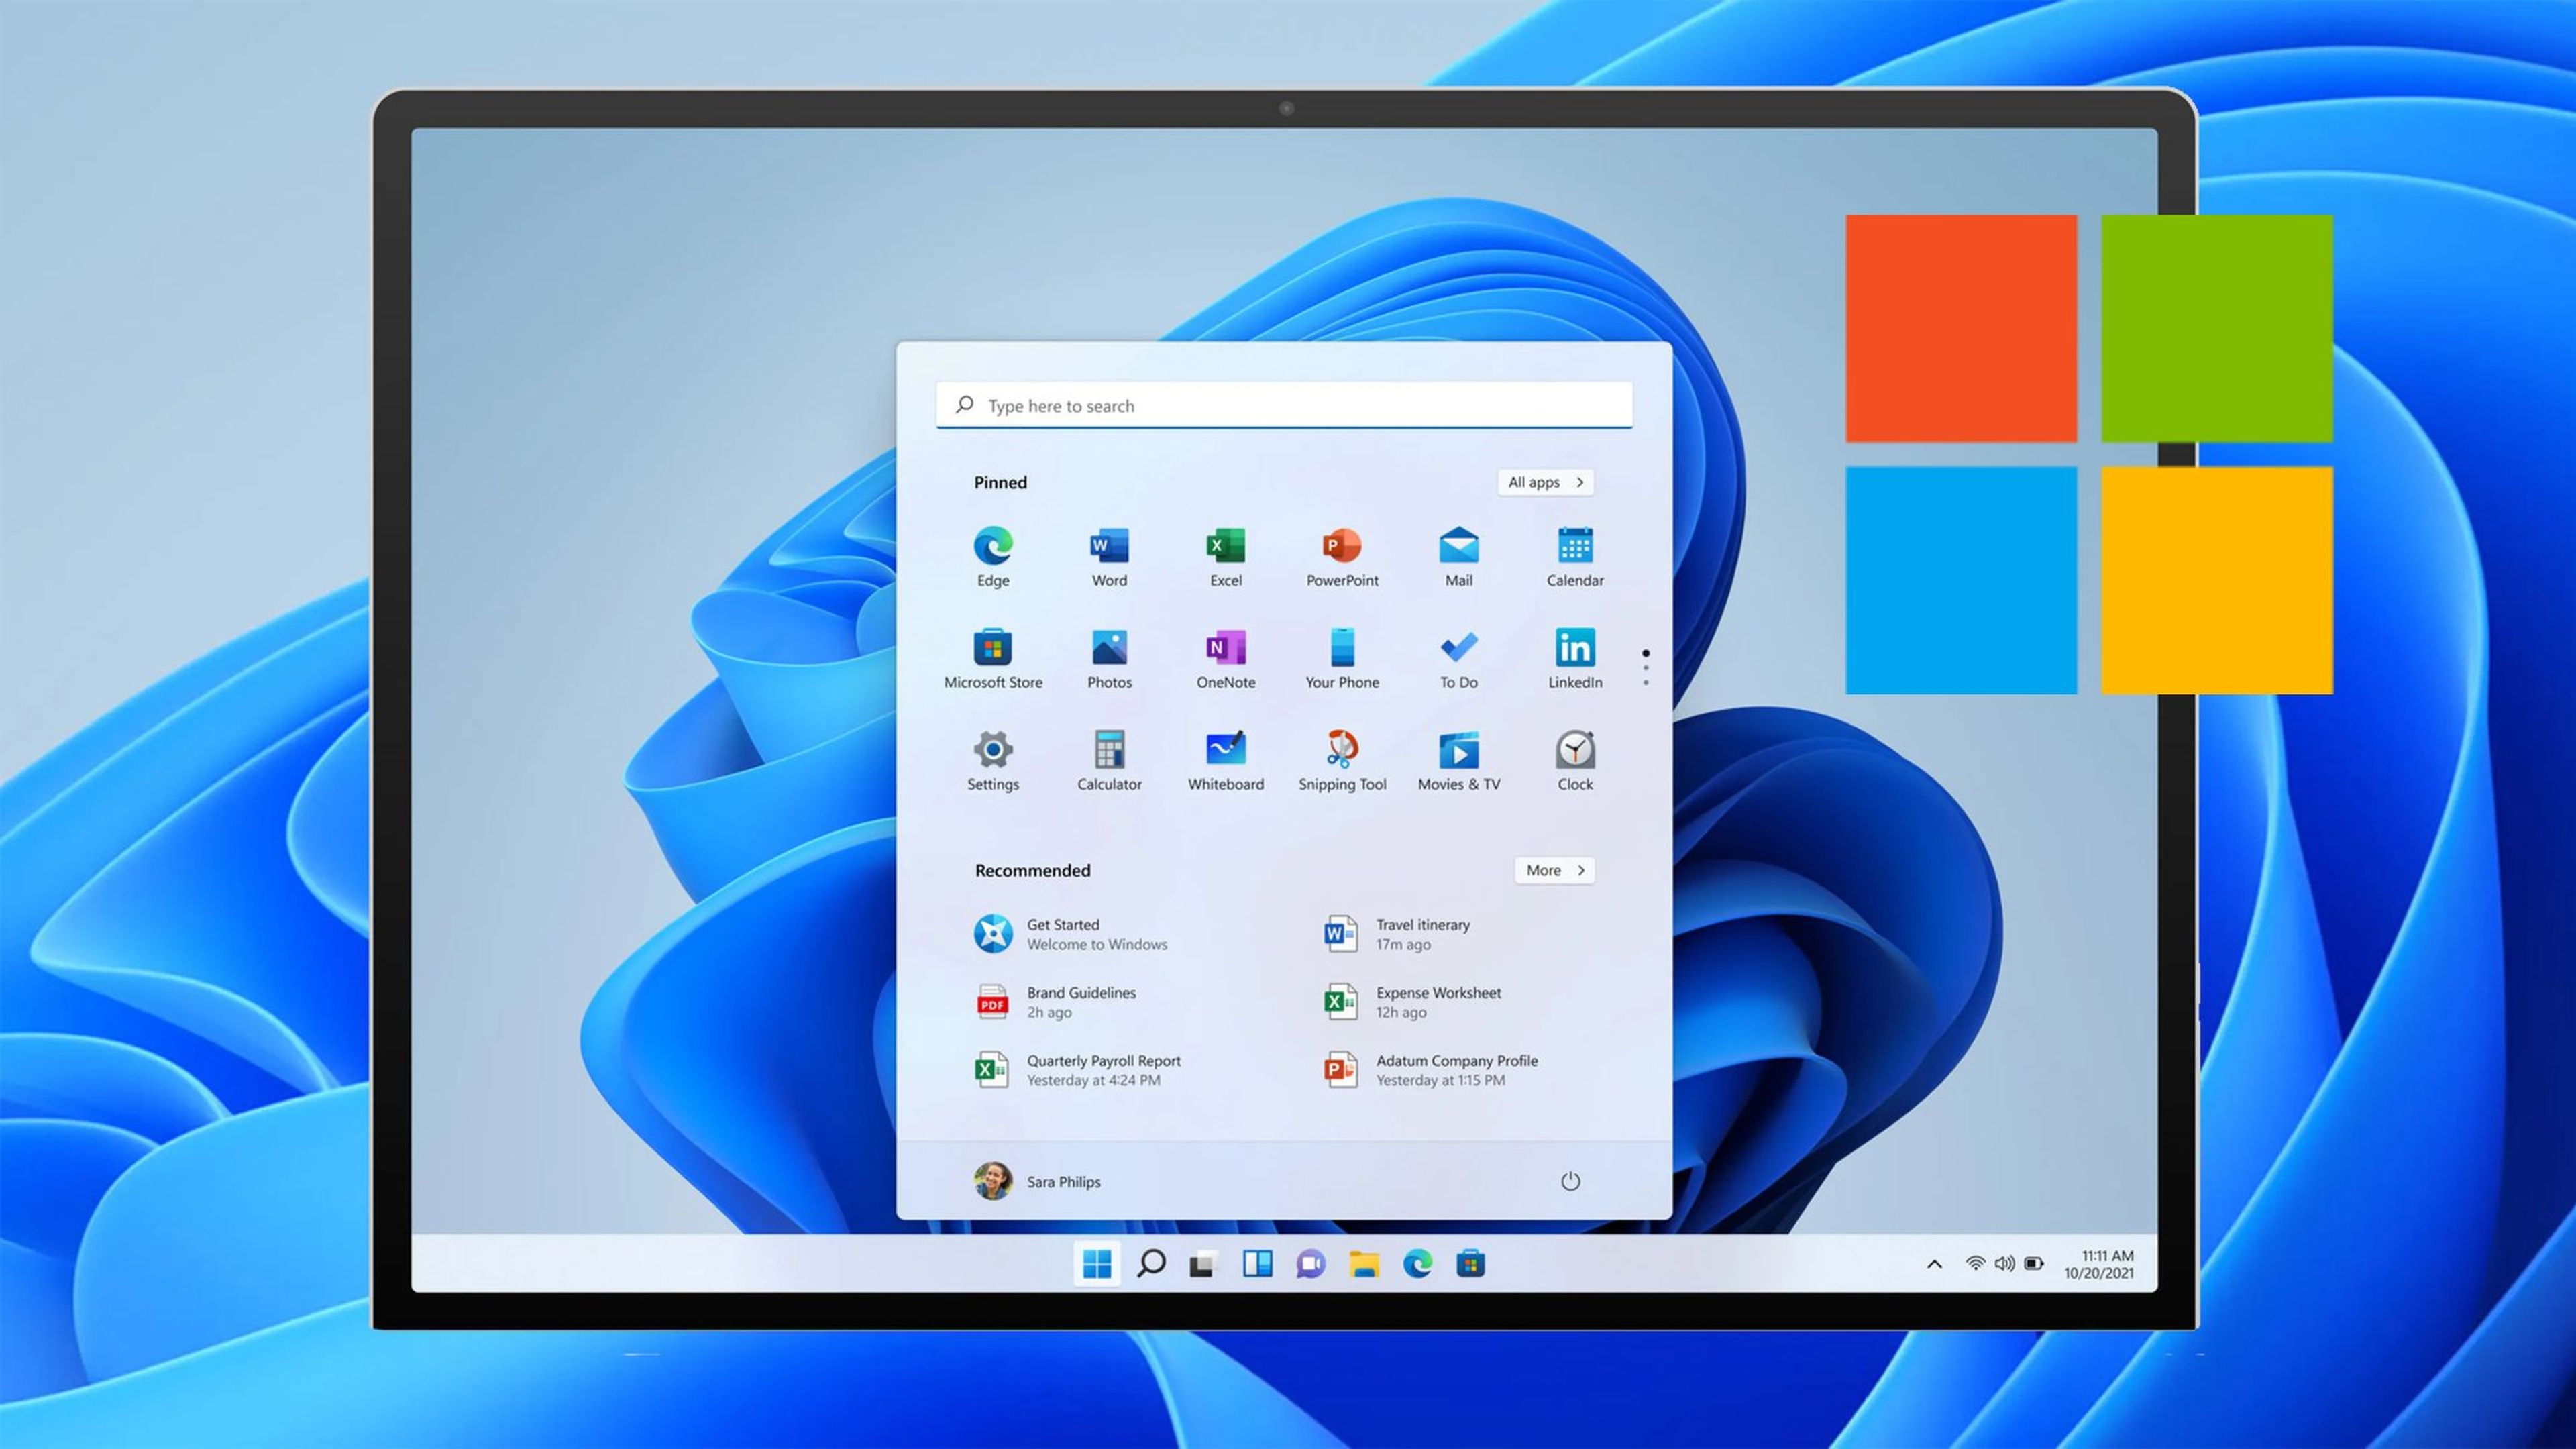Click the All apps button

point(1545,482)
